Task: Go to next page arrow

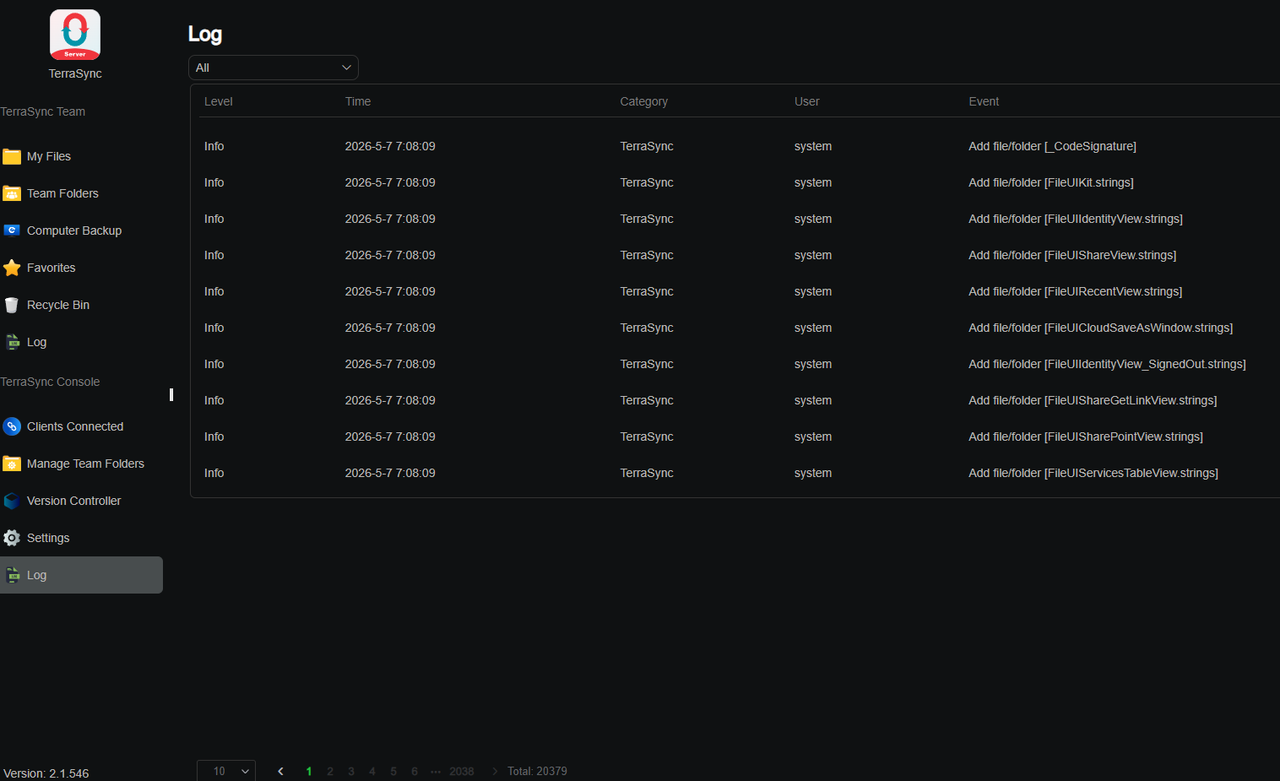Action: [x=495, y=771]
